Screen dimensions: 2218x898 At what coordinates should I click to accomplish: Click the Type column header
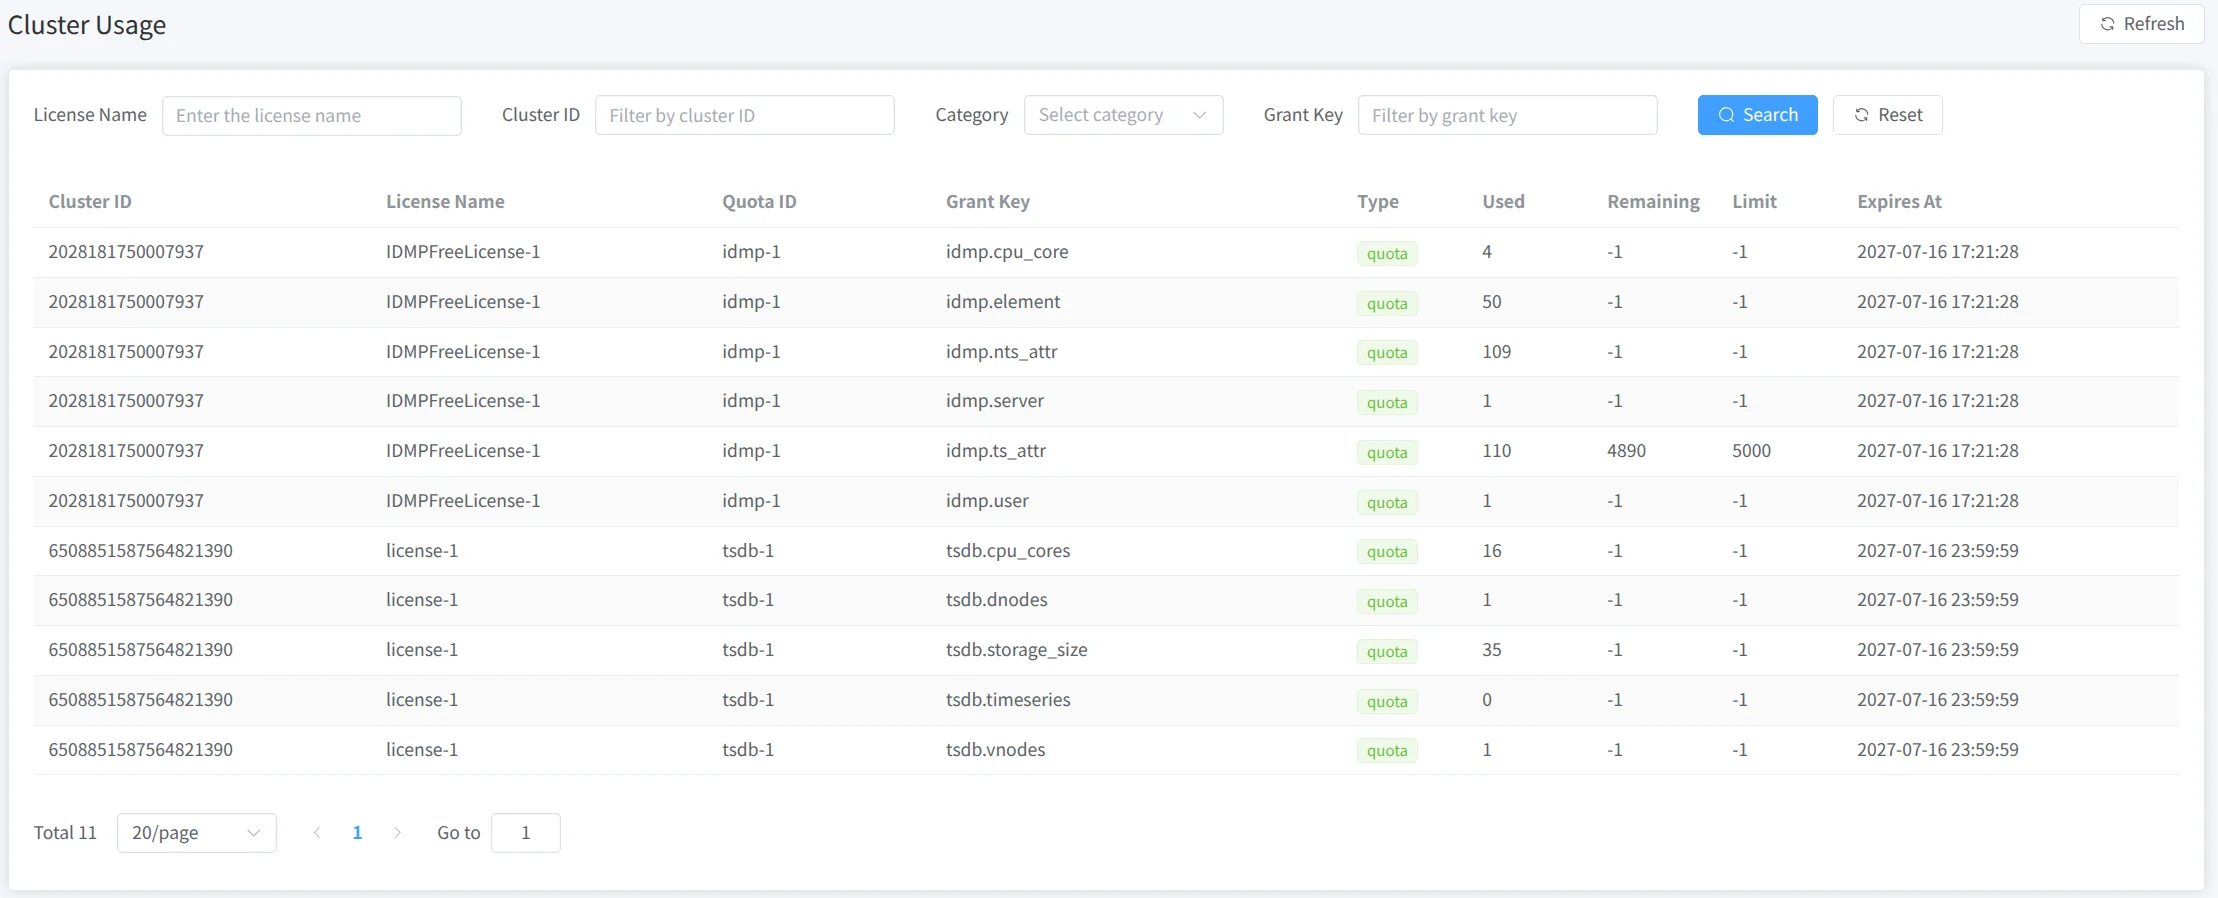[1378, 201]
